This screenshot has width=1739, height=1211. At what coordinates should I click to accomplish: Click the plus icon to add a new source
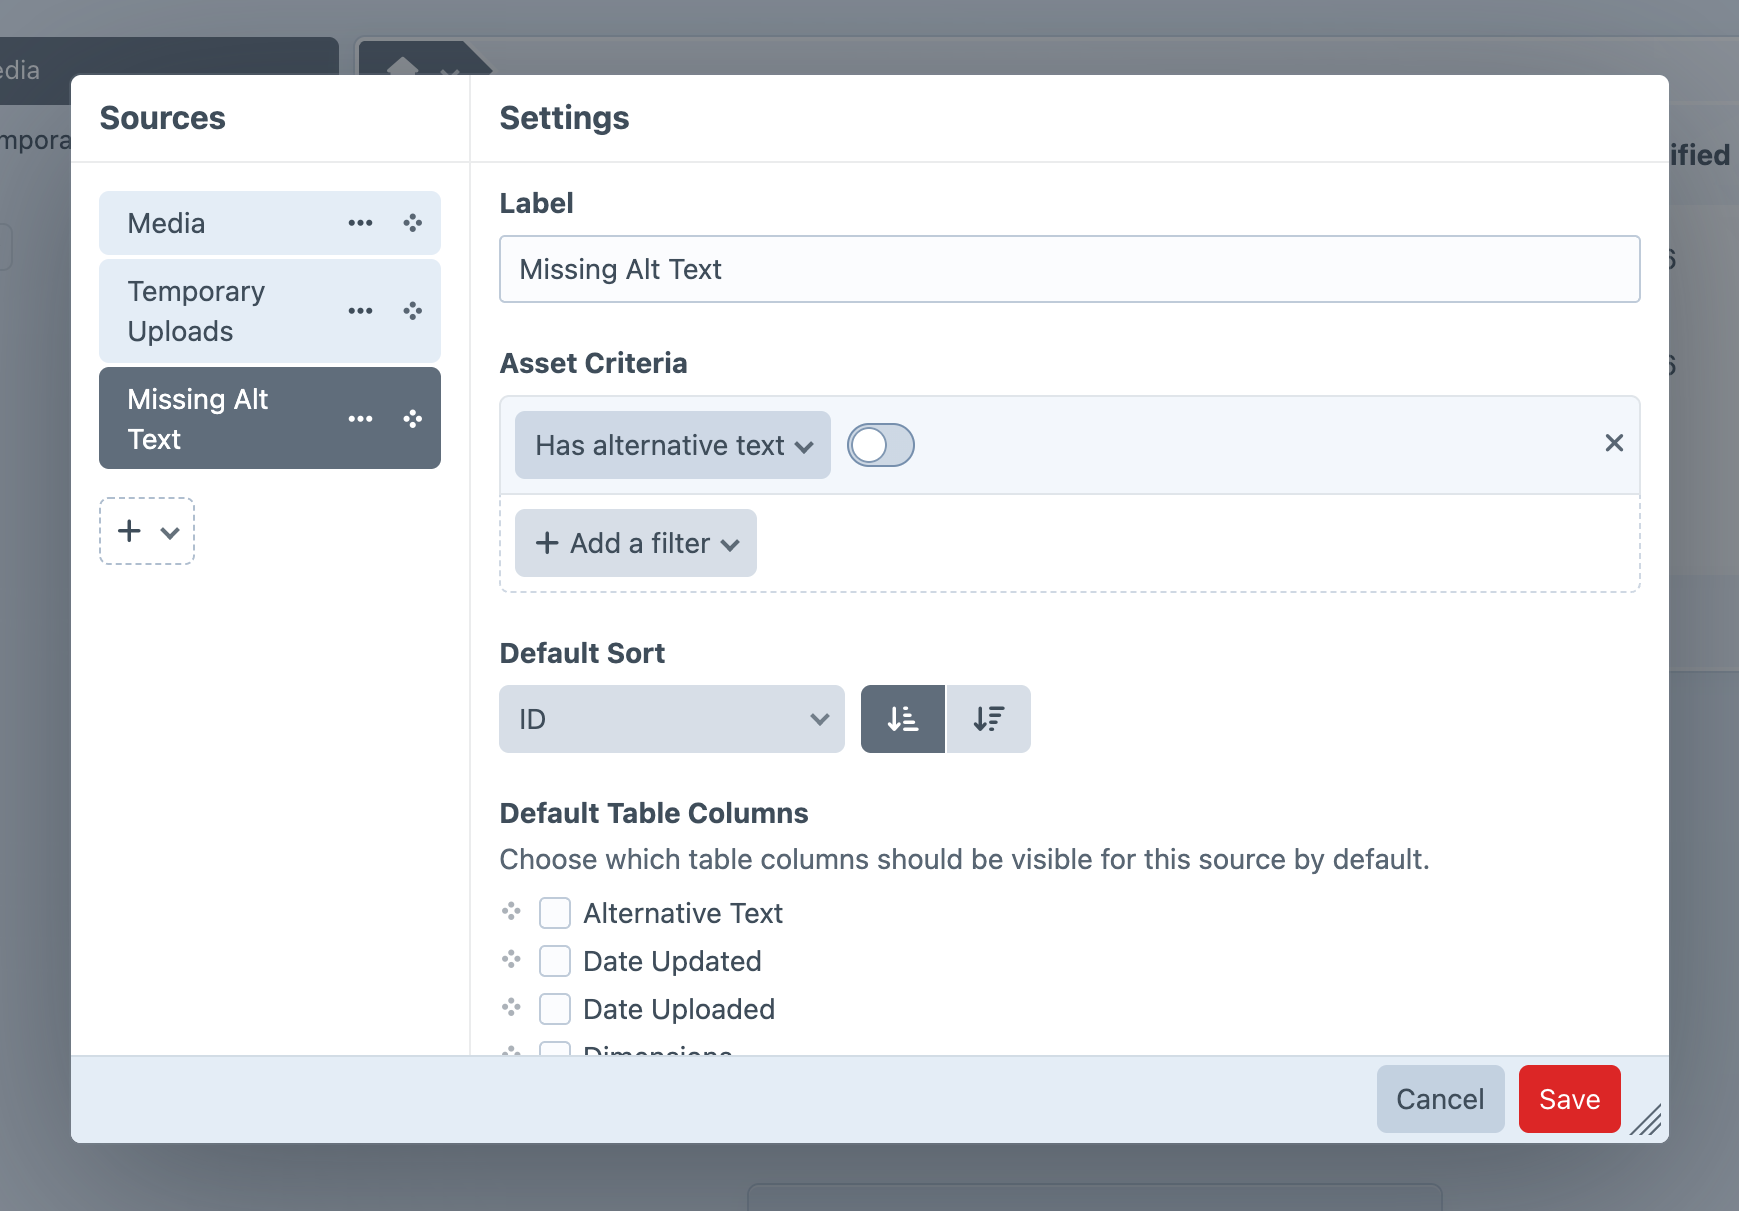click(130, 531)
